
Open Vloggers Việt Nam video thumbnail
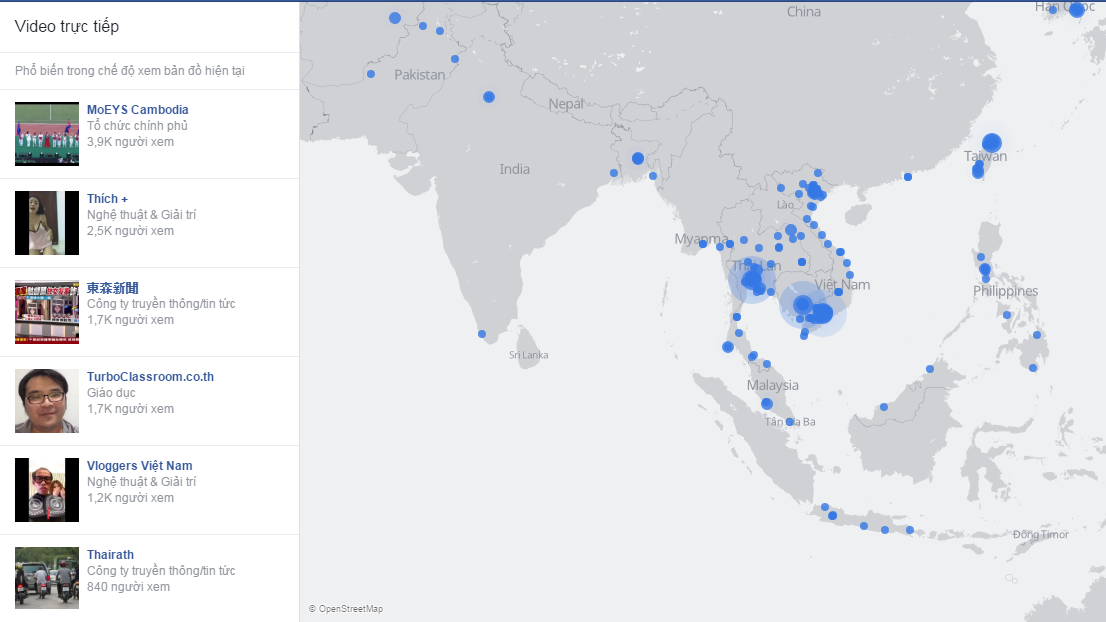[47, 489]
